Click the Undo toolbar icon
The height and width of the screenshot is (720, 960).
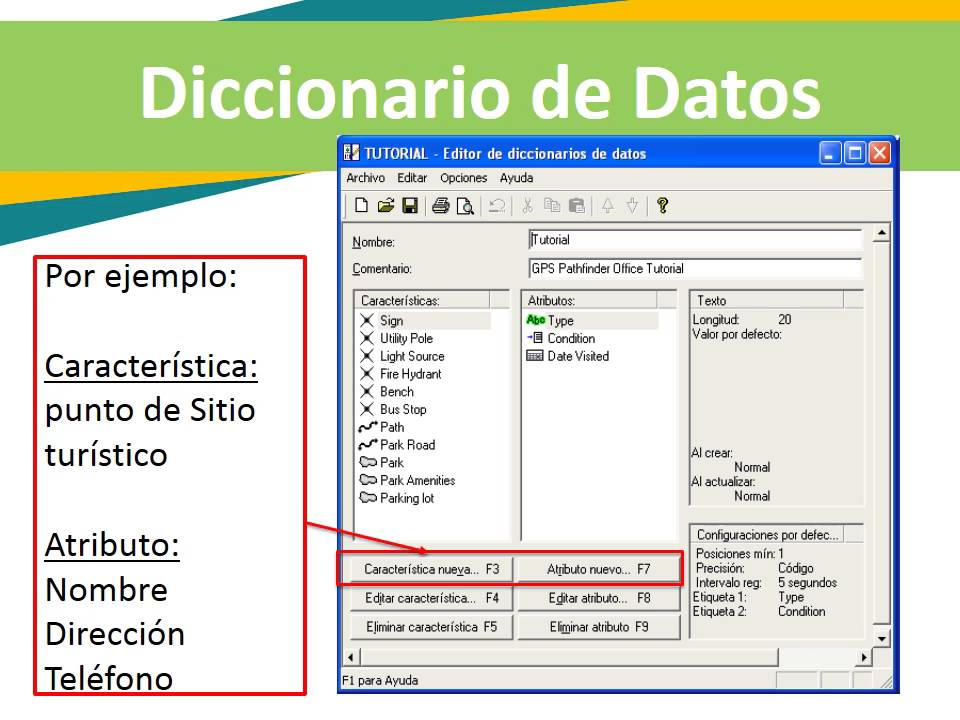coord(497,206)
